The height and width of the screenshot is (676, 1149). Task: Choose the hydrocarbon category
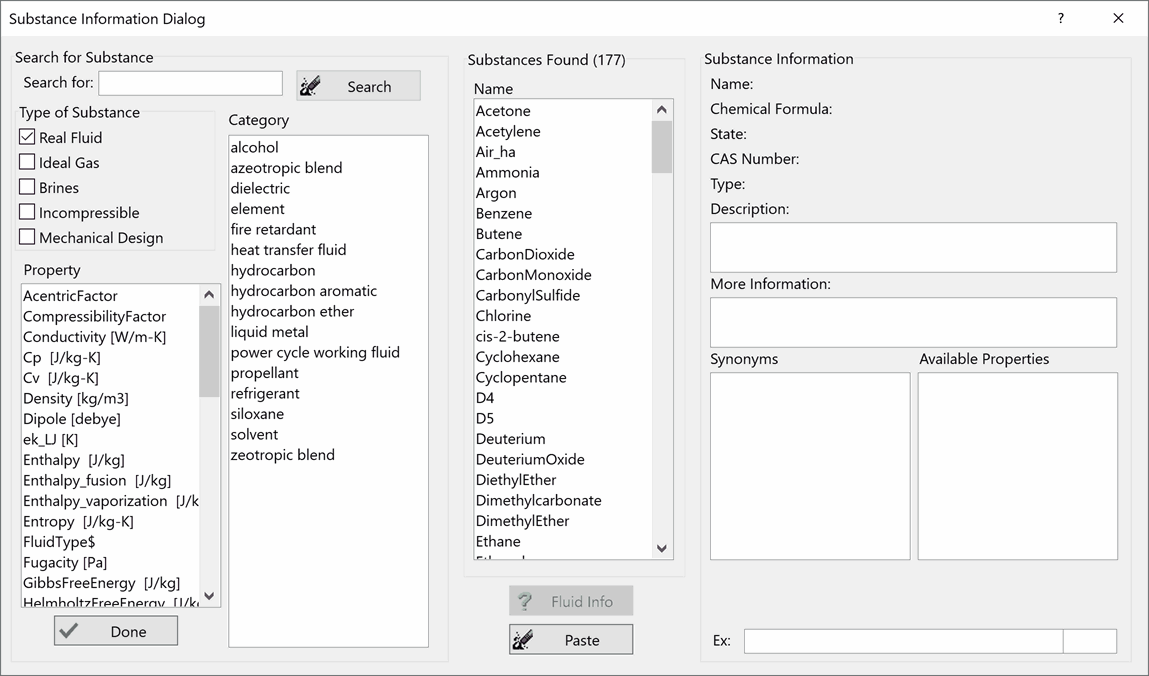pos(273,270)
